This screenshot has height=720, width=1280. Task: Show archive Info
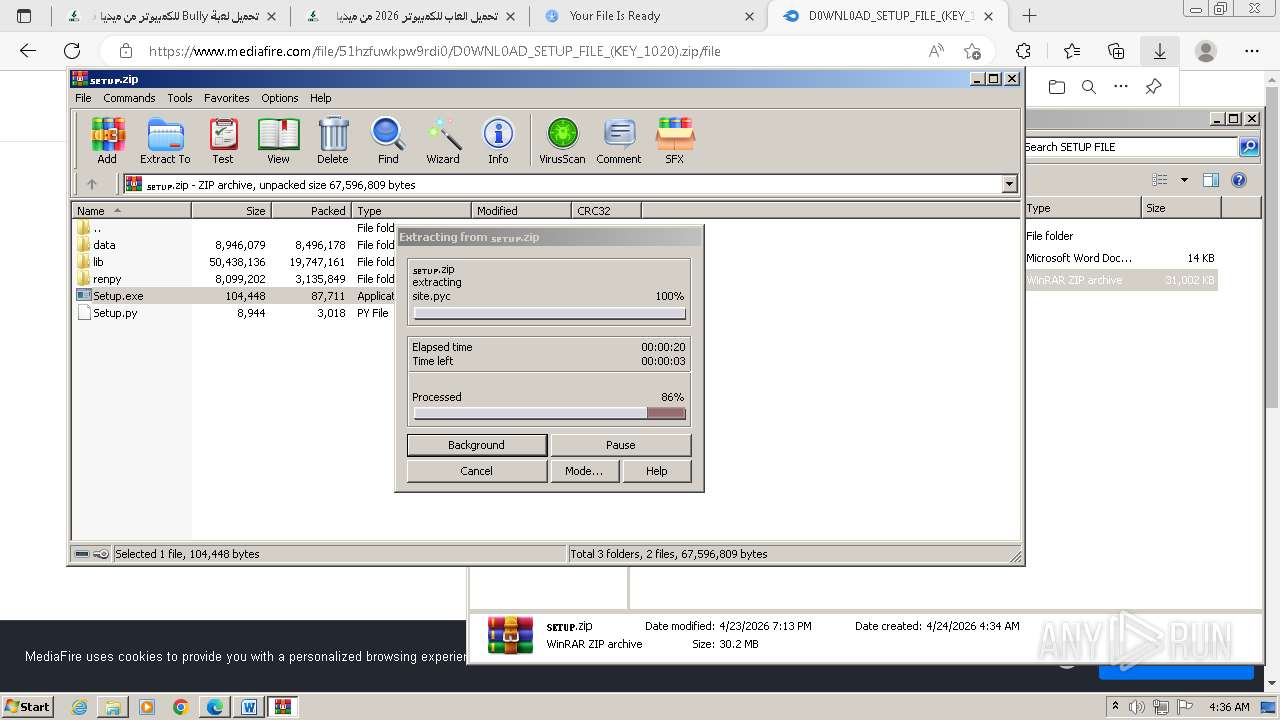[x=498, y=140]
